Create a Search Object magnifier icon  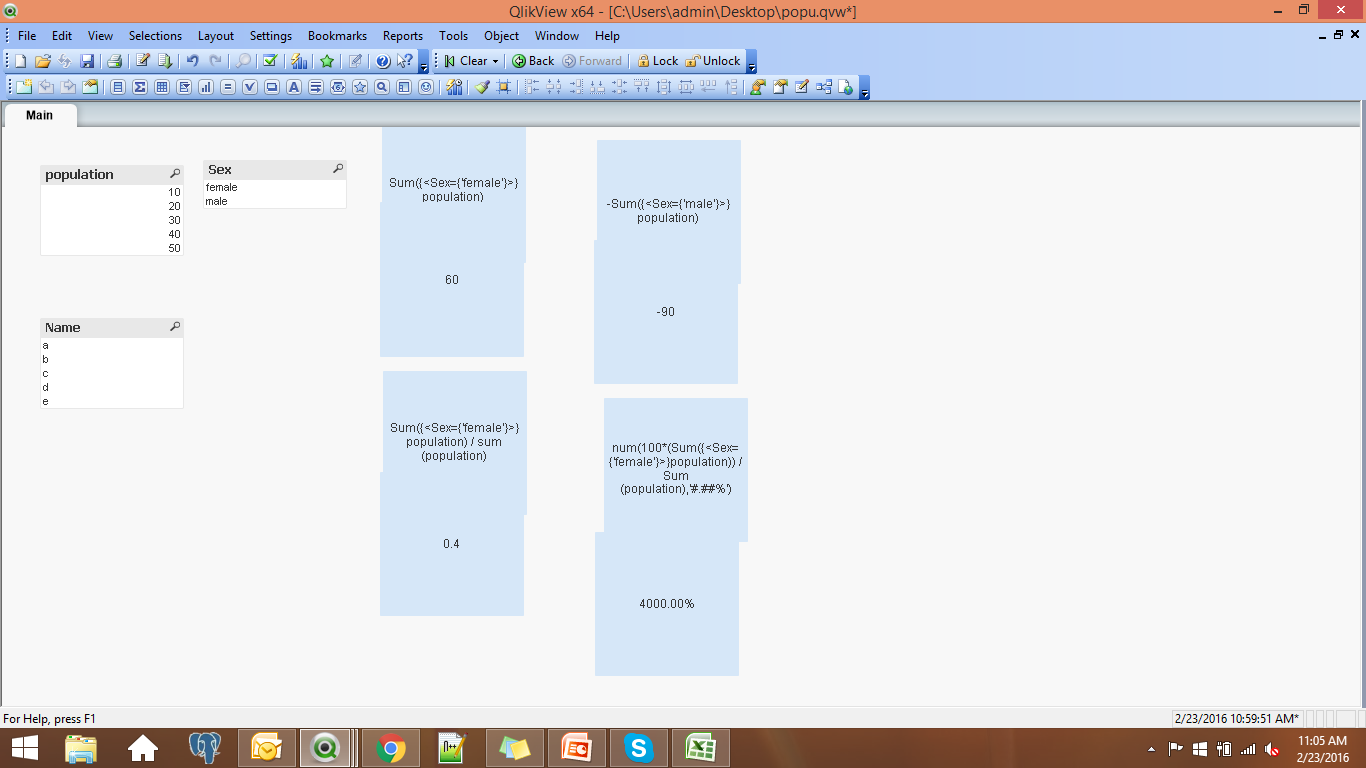click(382, 87)
